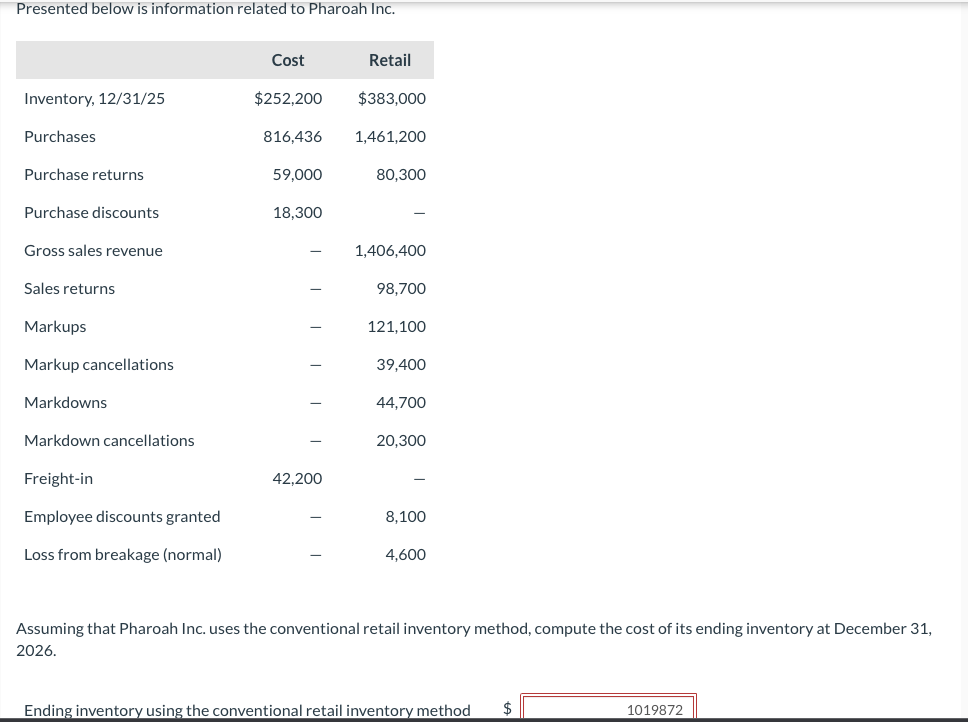The width and height of the screenshot is (968, 722).
Task: Click the Freight-in row label
Action: pos(59,479)
